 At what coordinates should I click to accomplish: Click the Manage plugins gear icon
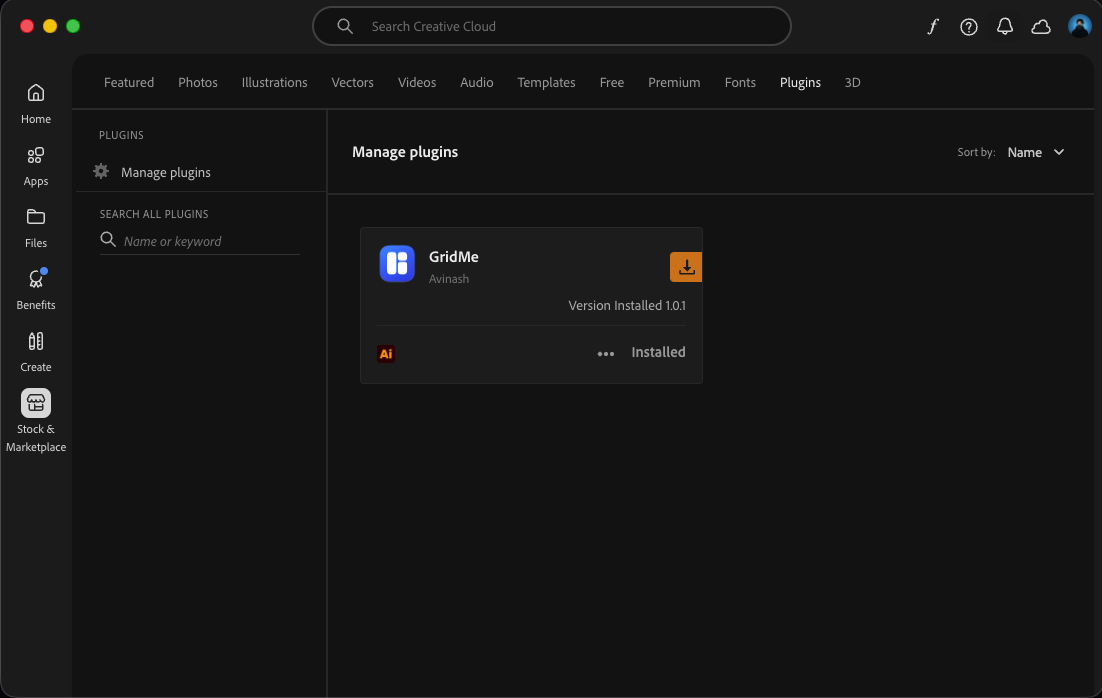click(x=101, y=172)
